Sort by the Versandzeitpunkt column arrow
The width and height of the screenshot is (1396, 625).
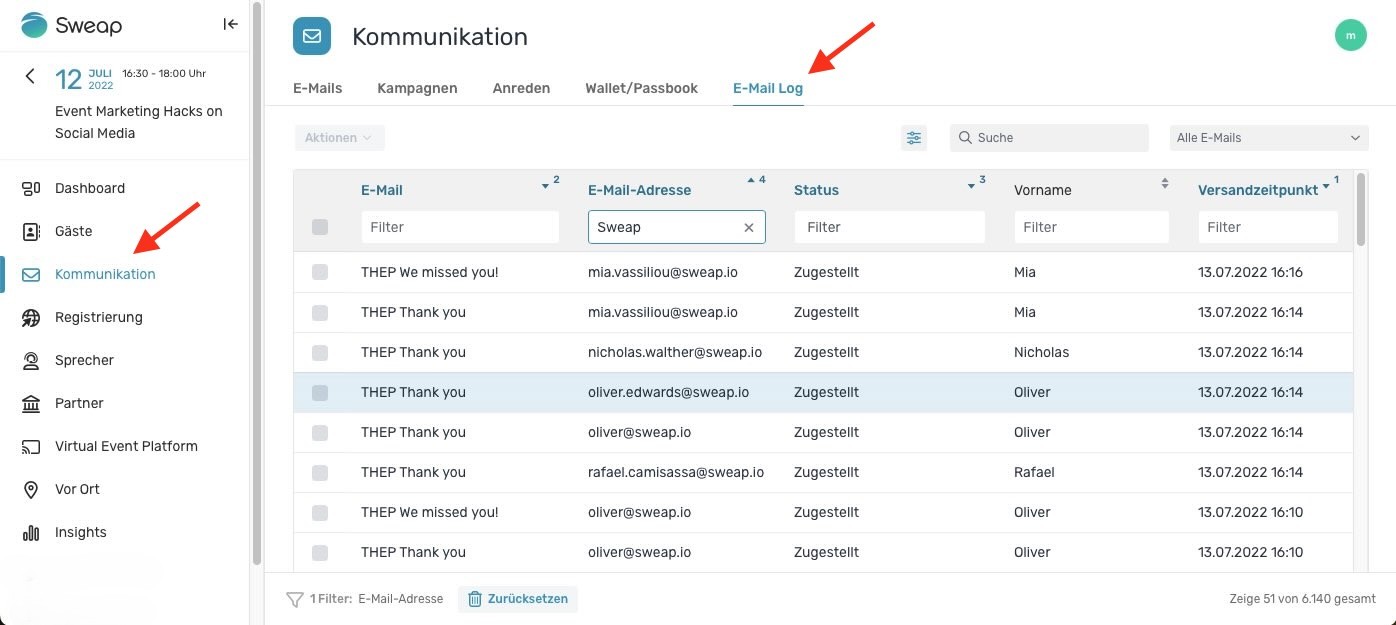point(1326,186)
